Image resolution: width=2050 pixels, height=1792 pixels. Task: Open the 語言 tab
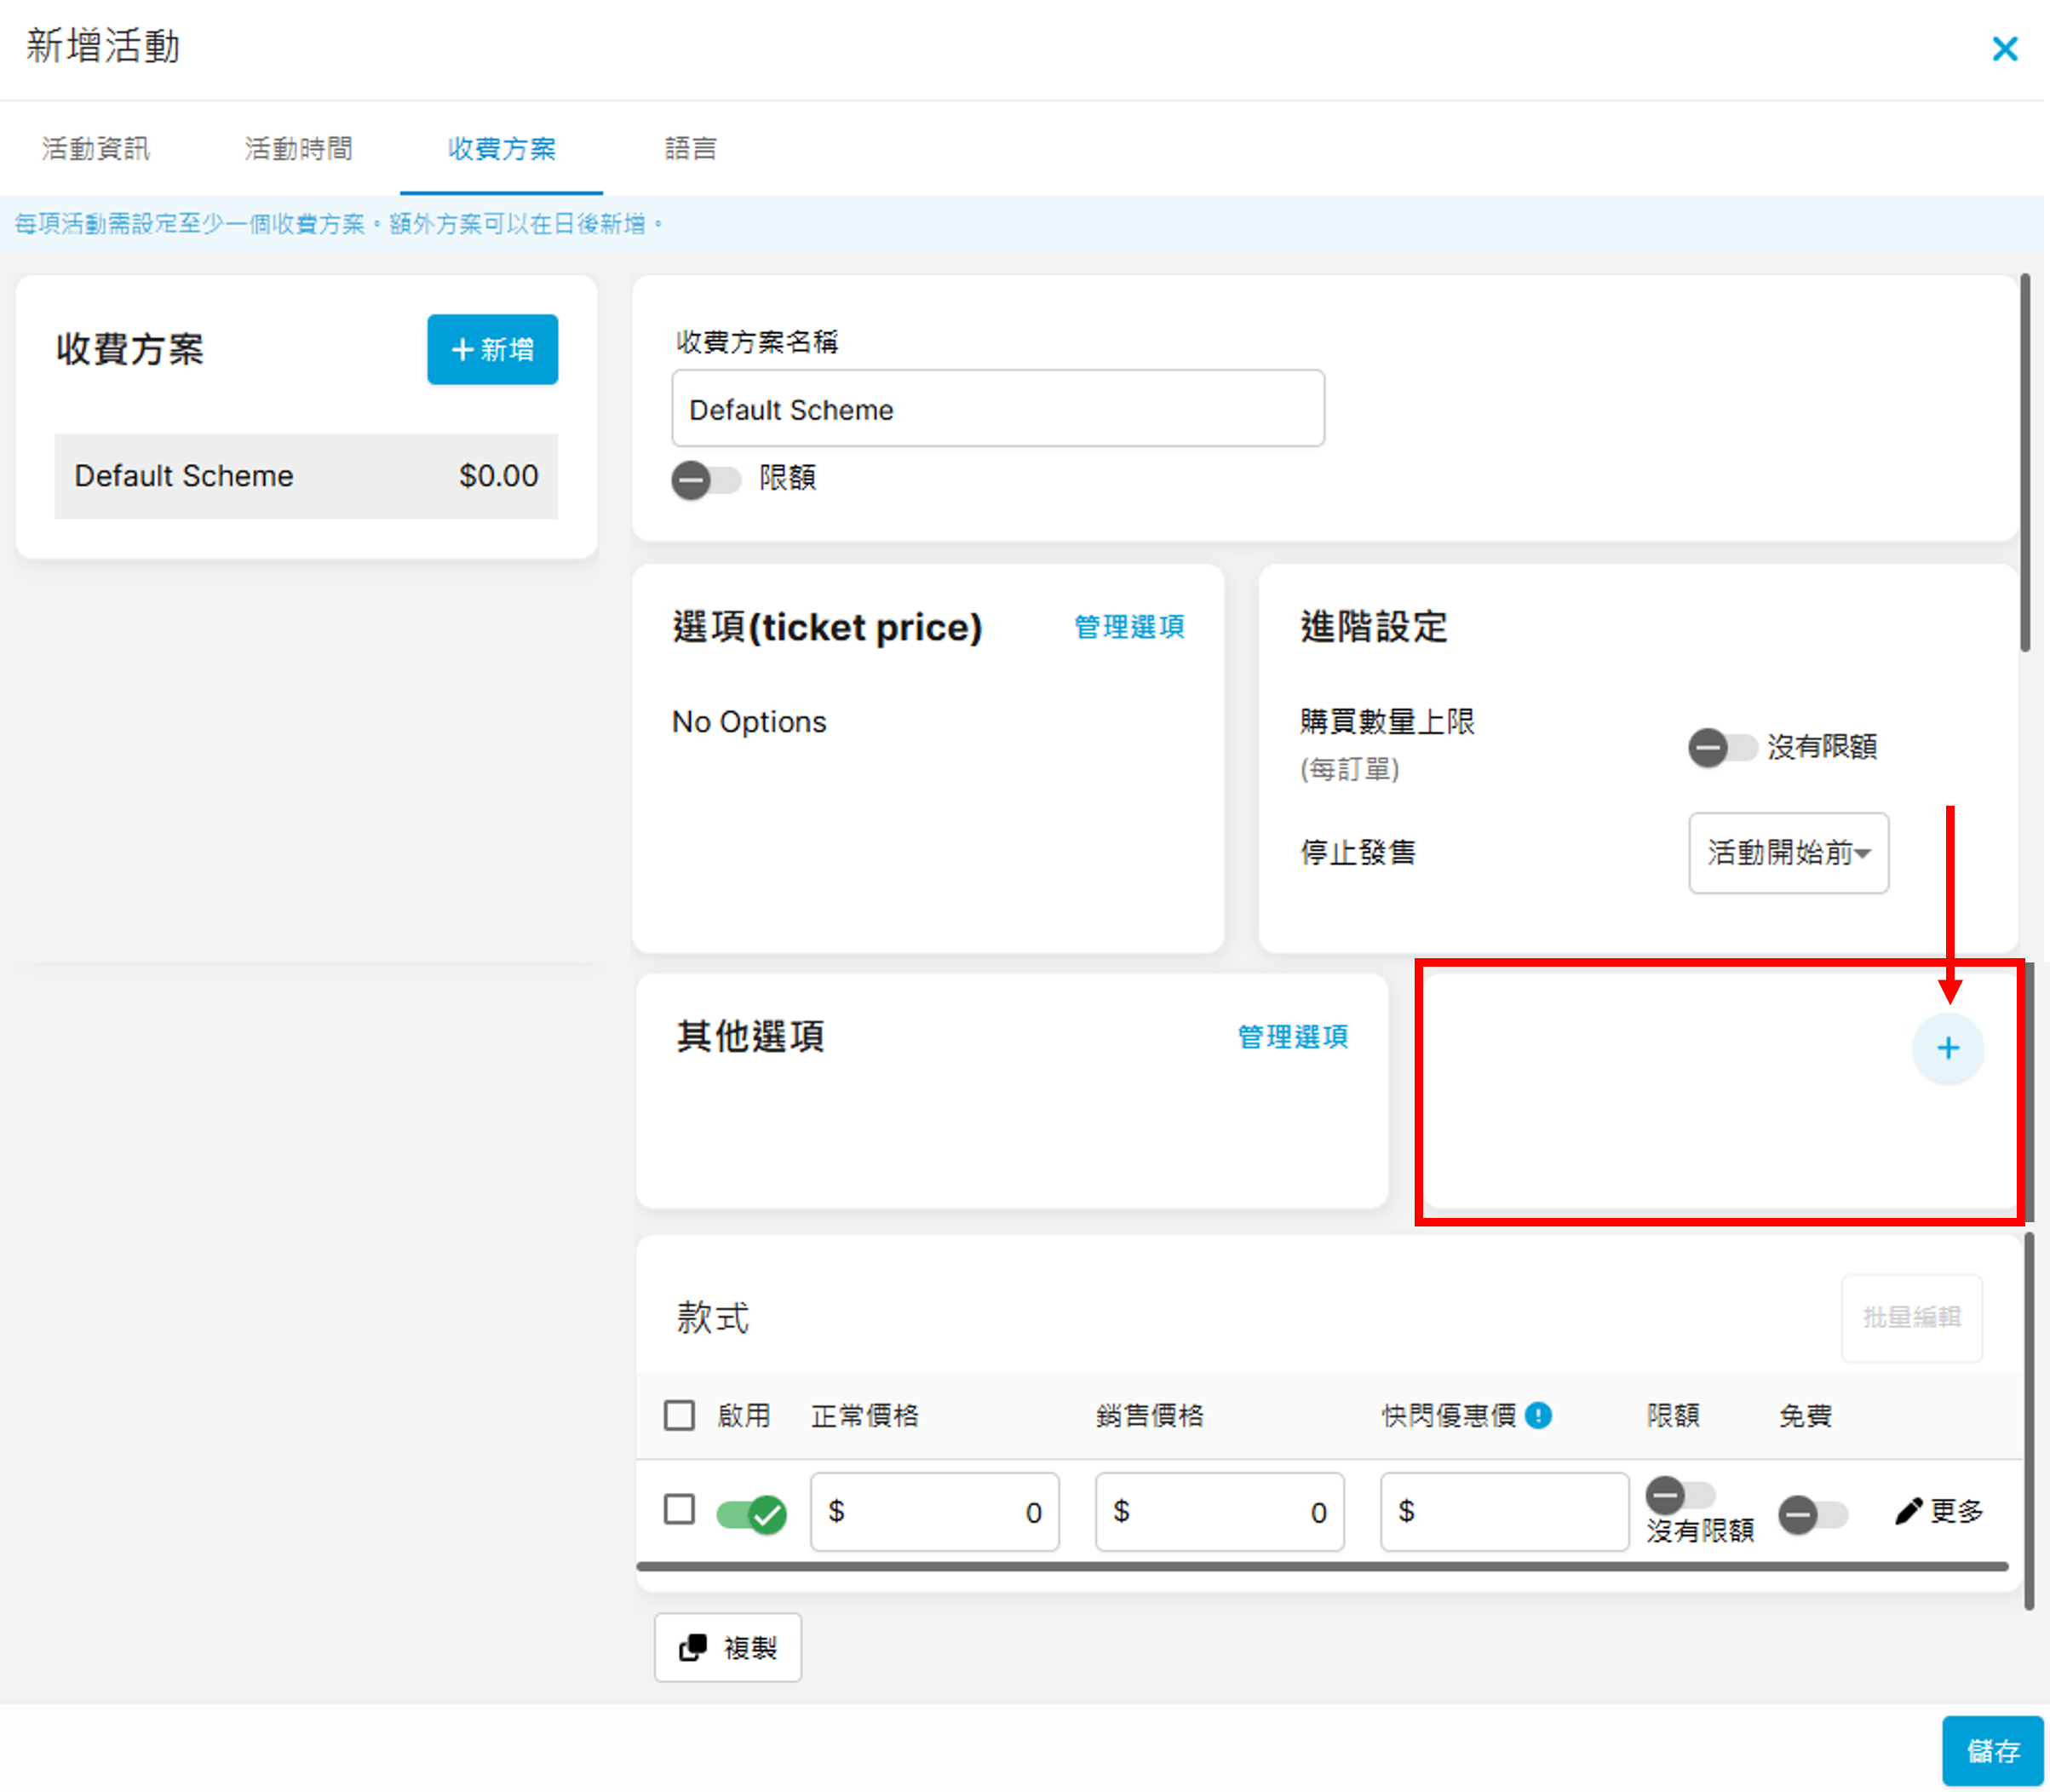click(690, 149)
